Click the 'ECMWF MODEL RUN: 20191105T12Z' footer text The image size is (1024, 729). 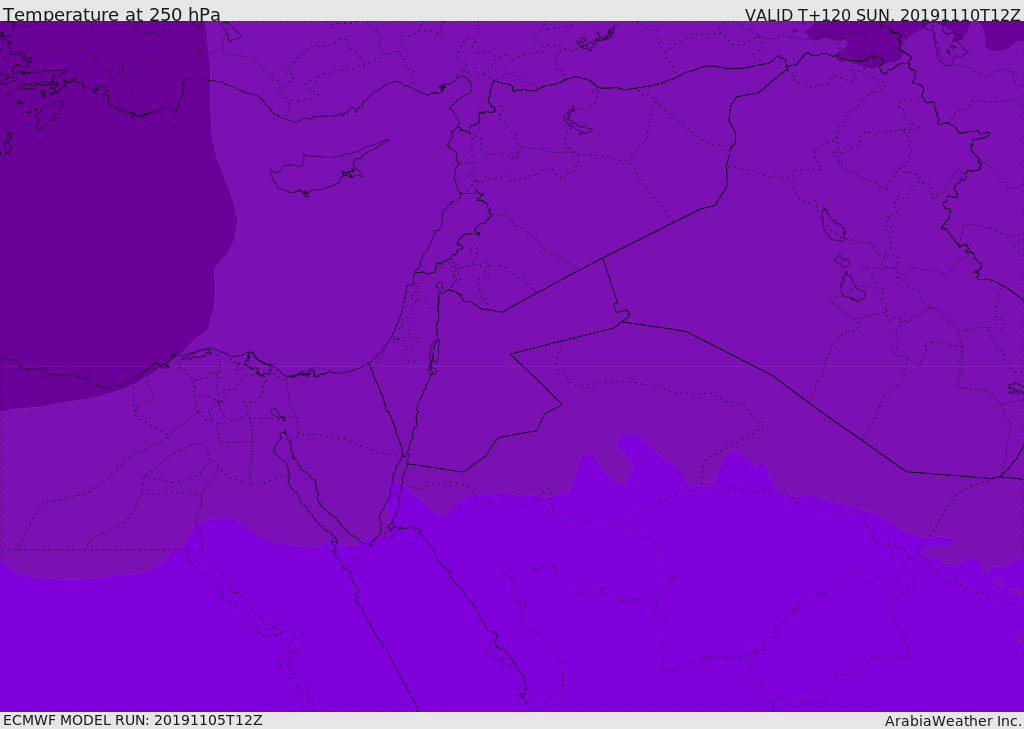(133, 720)
